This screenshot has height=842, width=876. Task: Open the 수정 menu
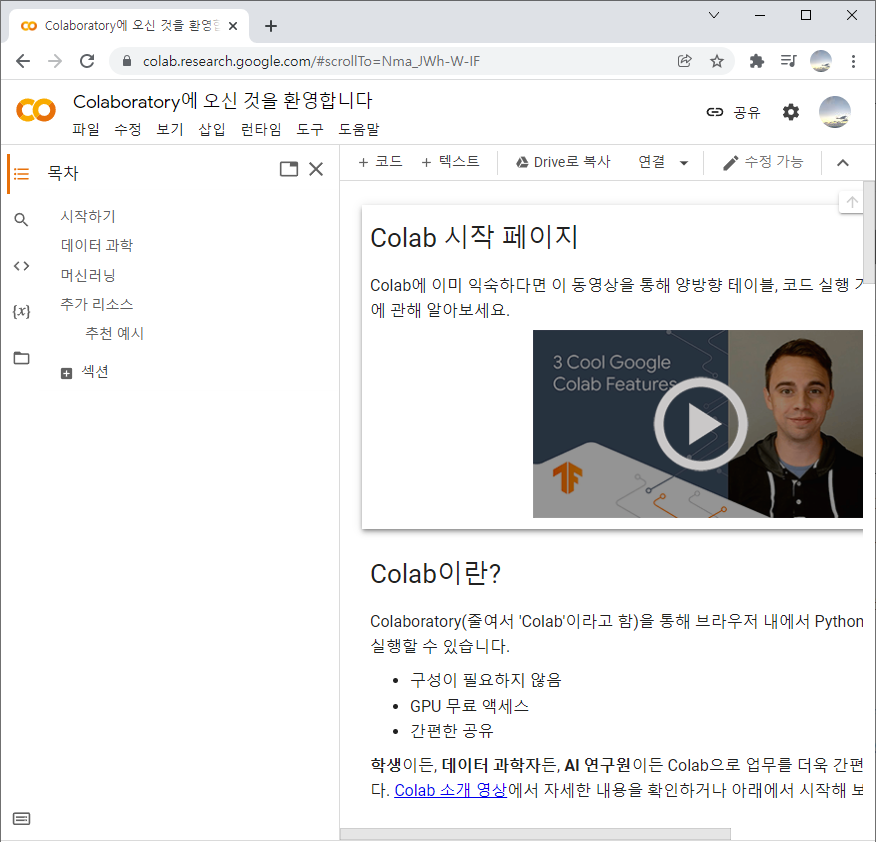click(x=128, y=129)
